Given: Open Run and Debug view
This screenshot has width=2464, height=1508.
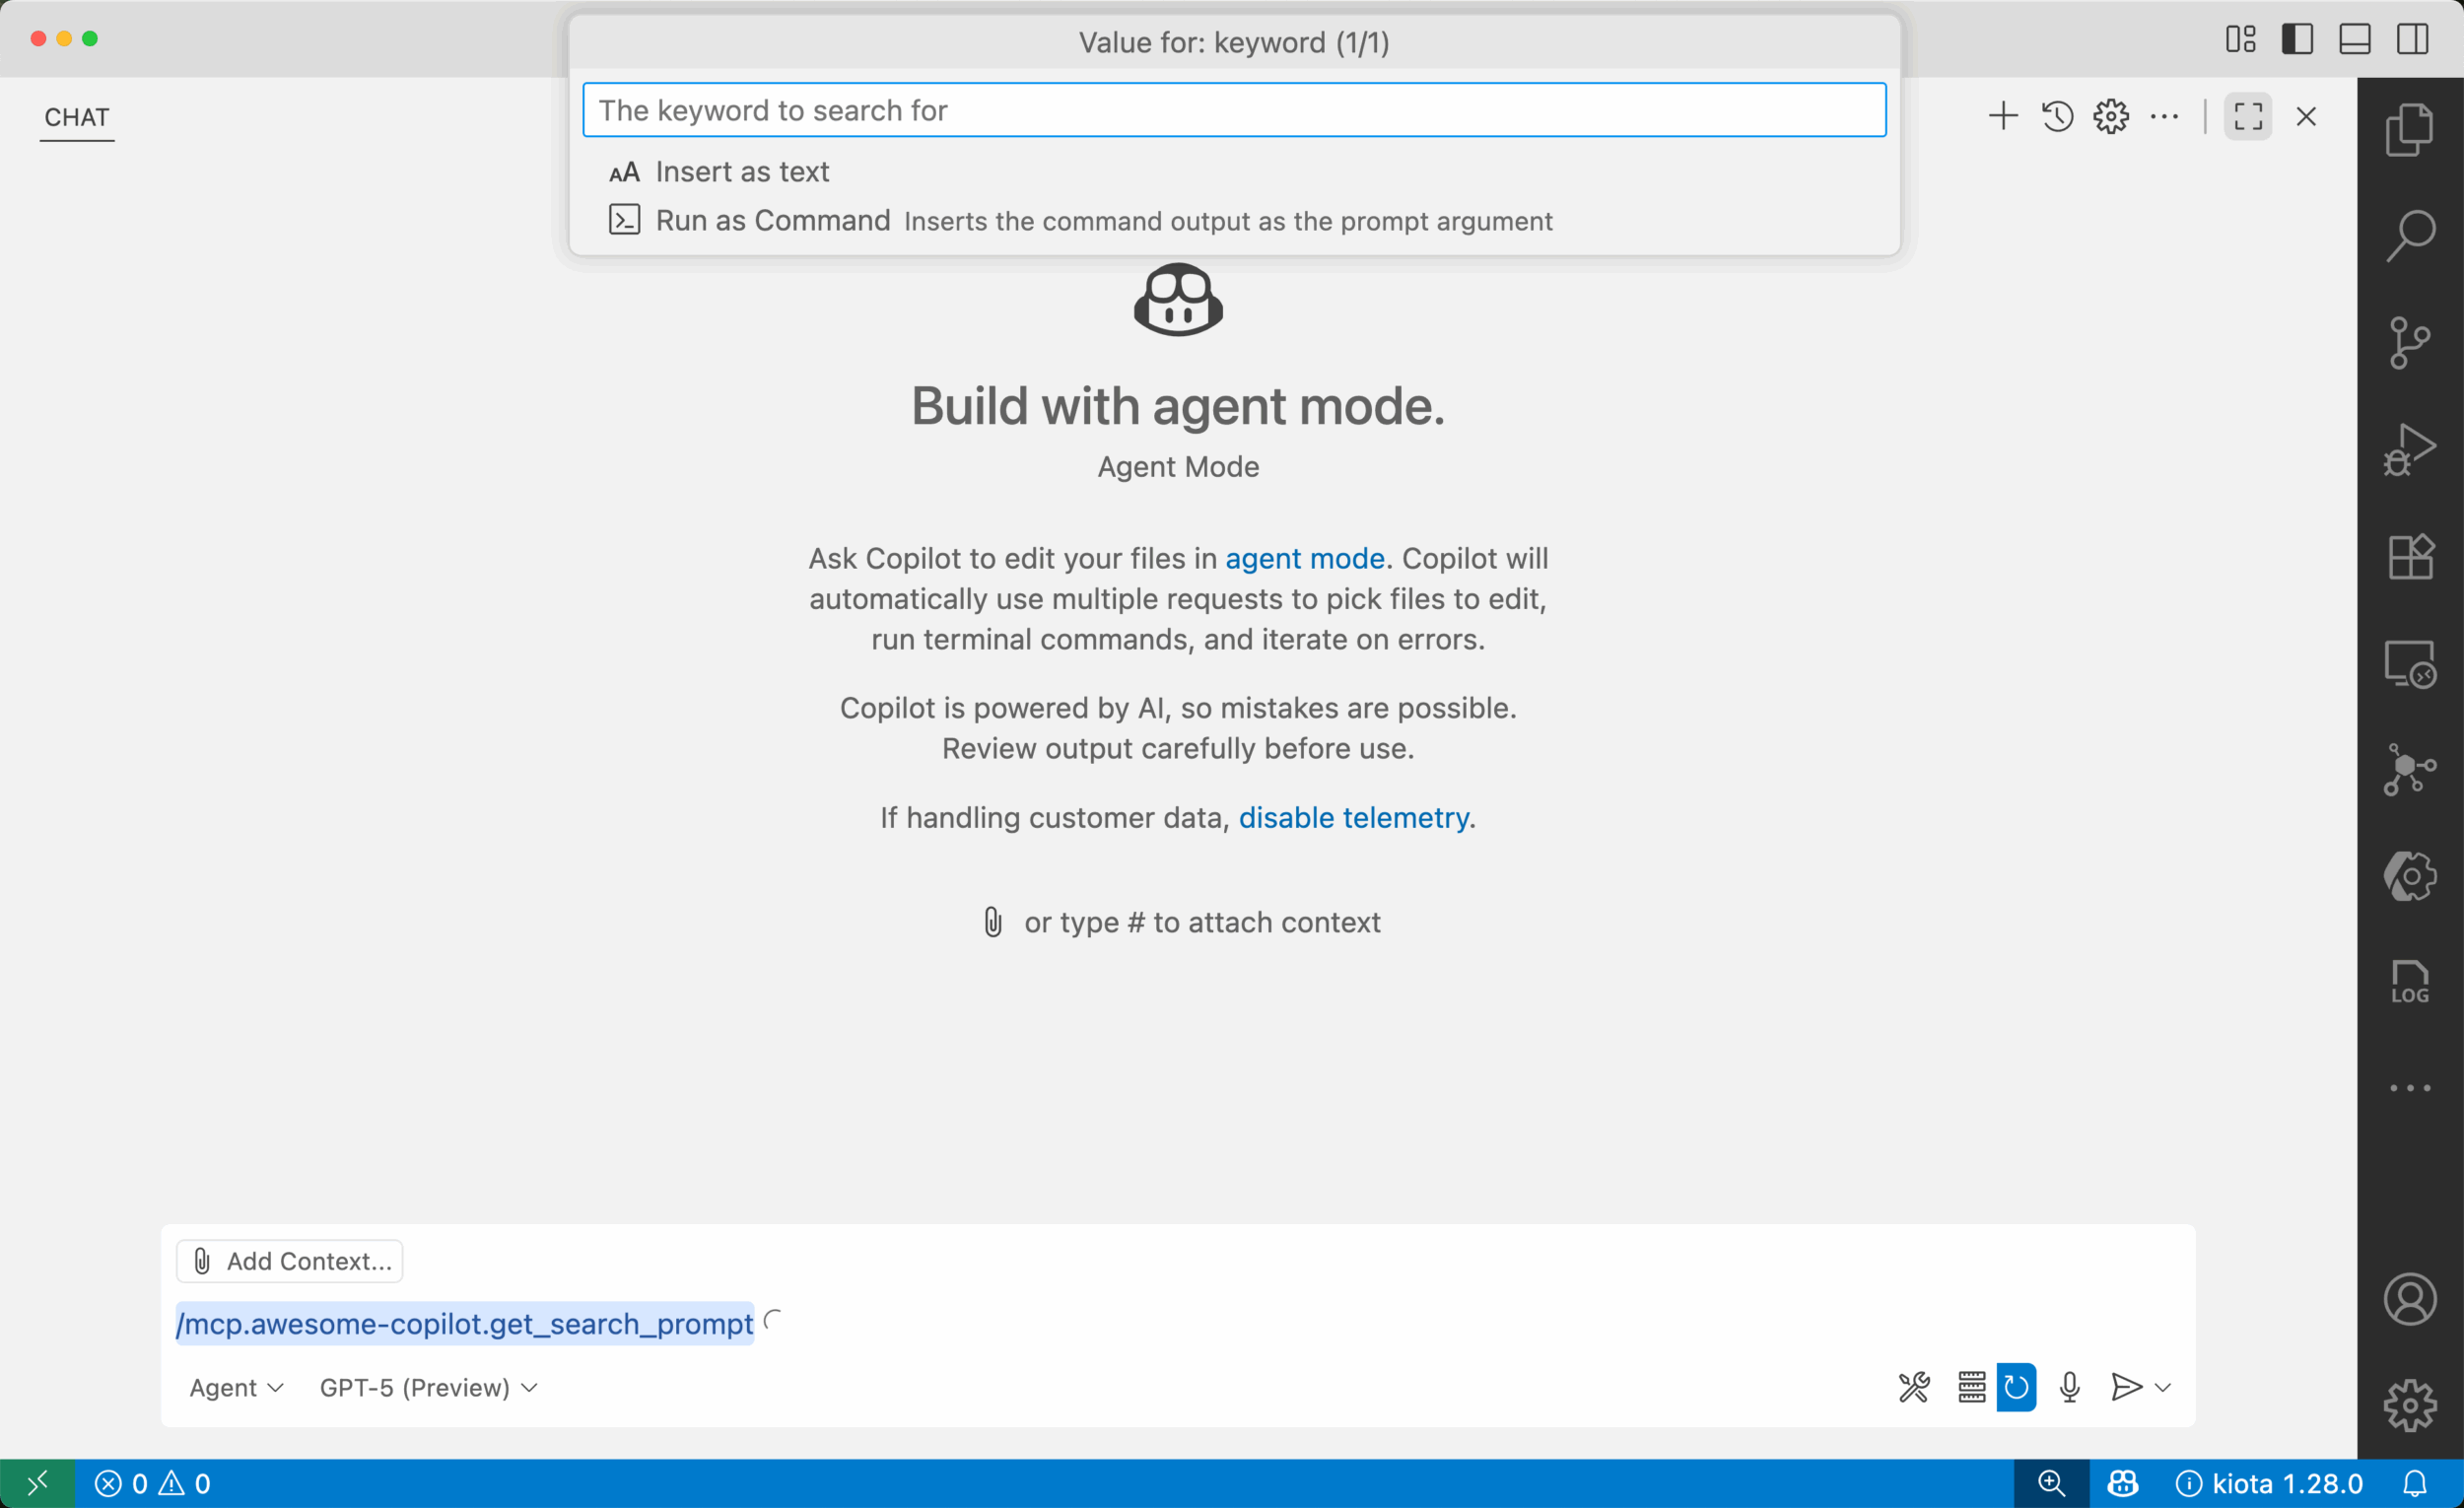Looking at the screenshot, I should [x=2409, y=449].
